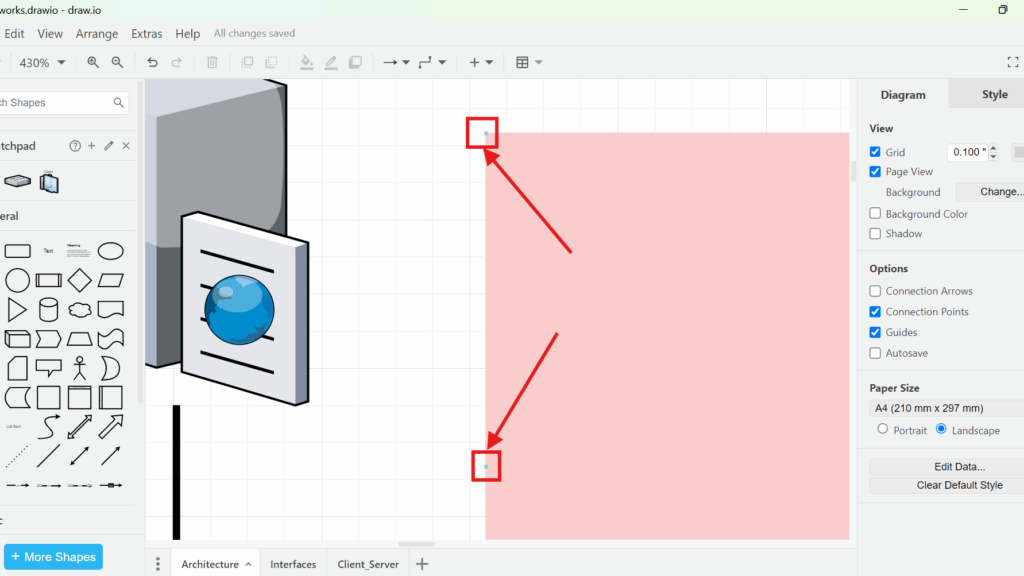Select the cylinder shape in the palette
The width and height of the screenshot is (1024, 576).
(48, 309)
